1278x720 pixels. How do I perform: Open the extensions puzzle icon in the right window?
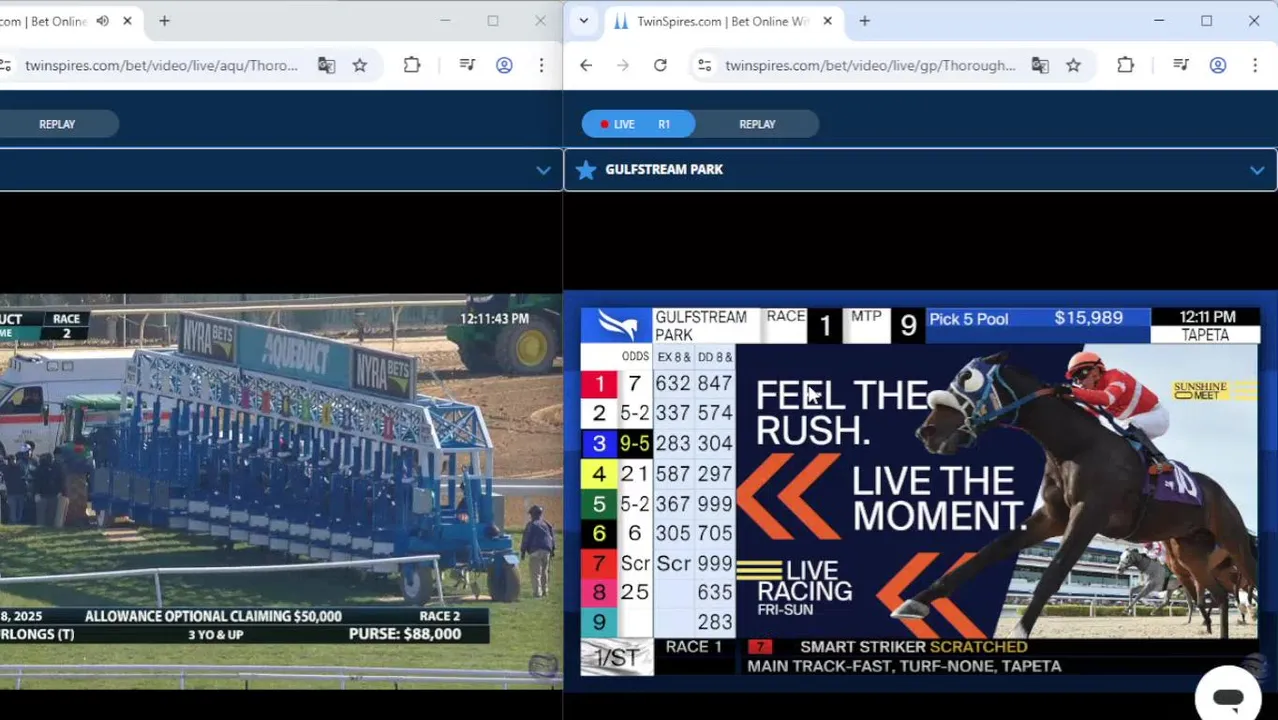click(1125, 65)
